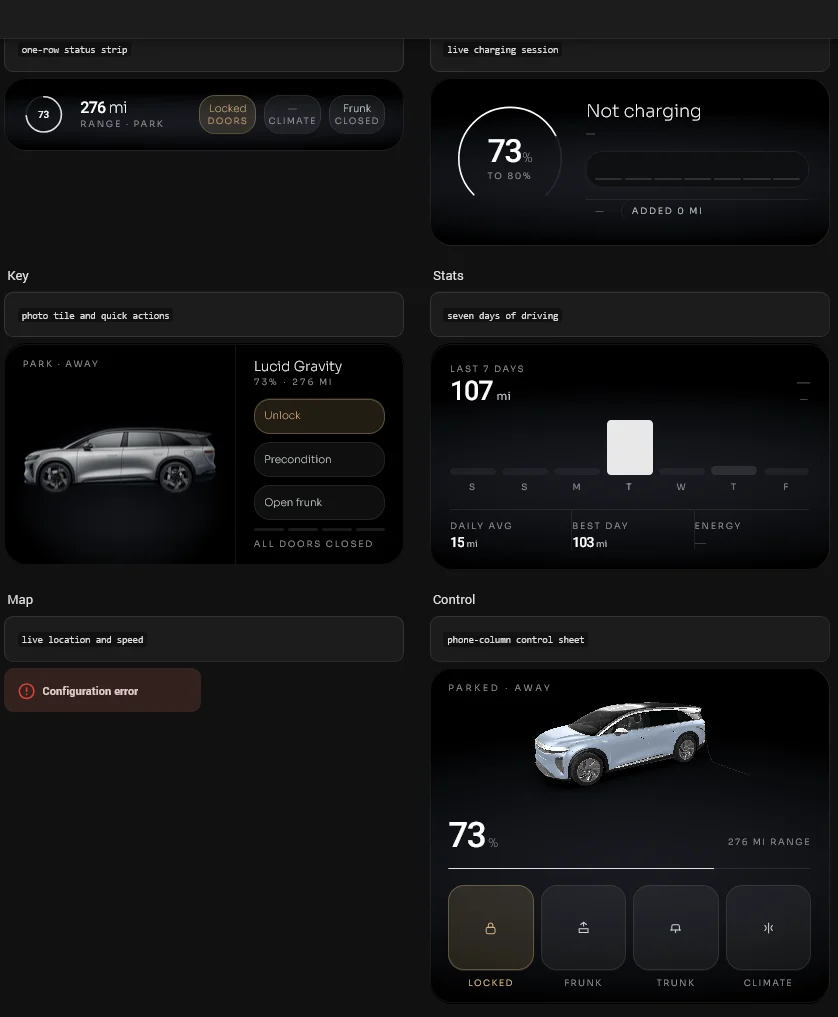Click the Best Day 103 mi value
838x1017 pixels.
tap(590, 543)
